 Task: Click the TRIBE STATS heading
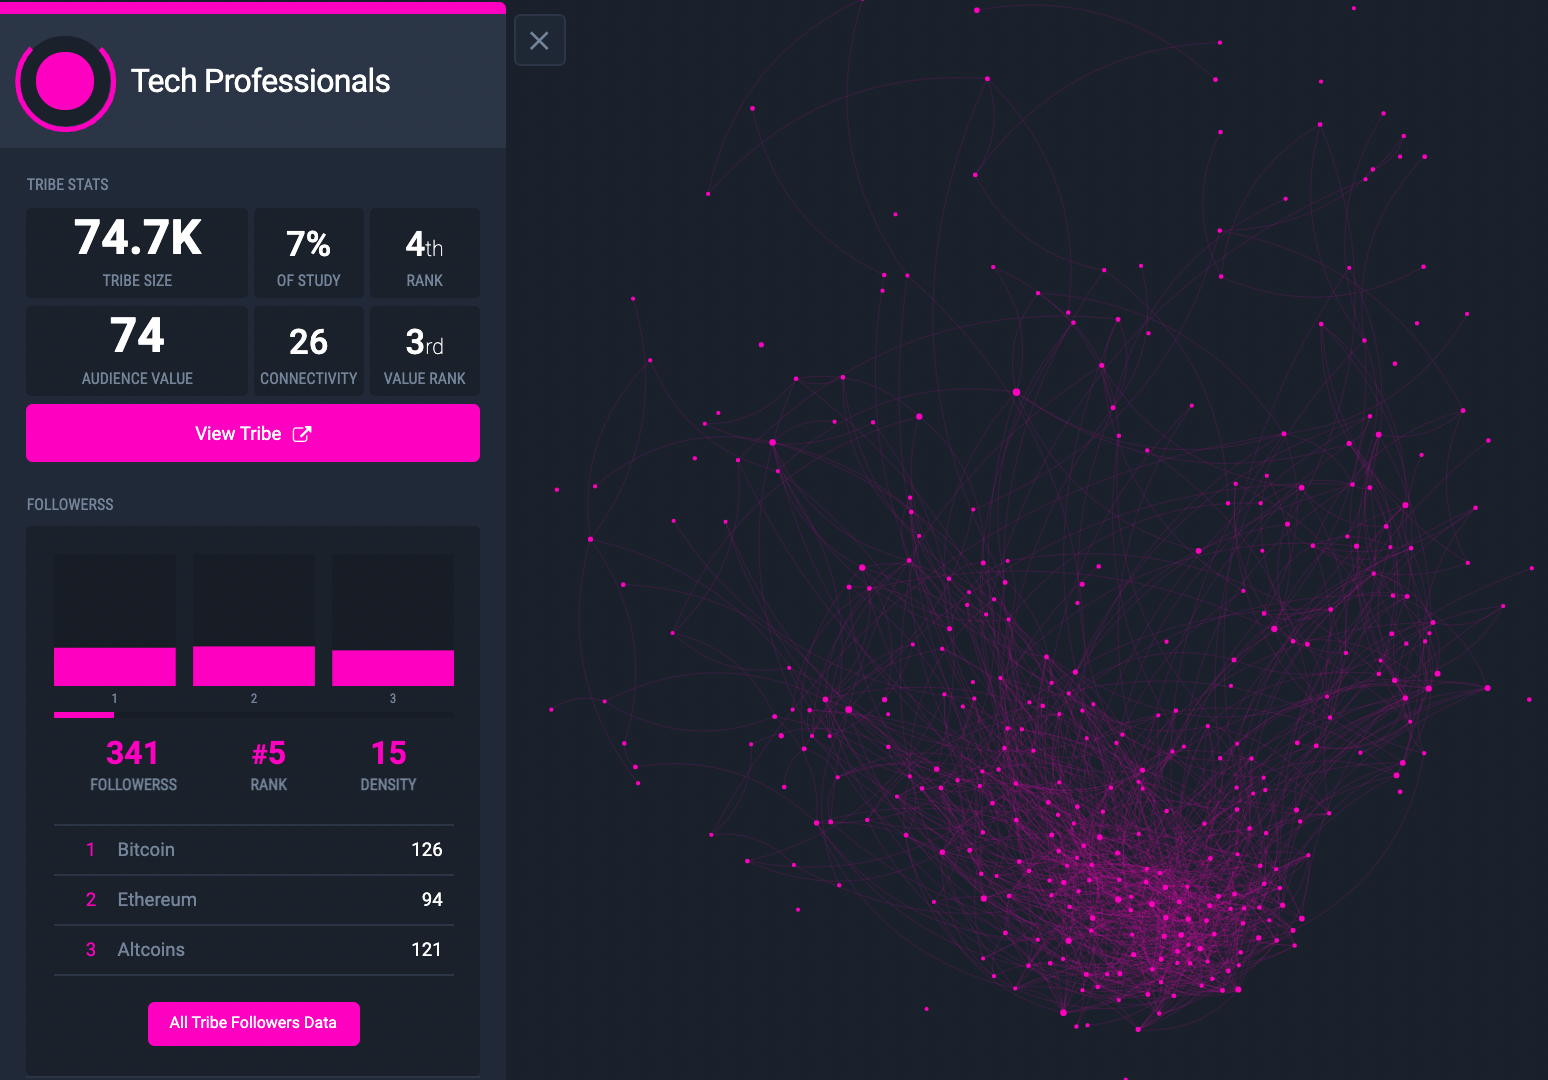[x=68, y=185]
